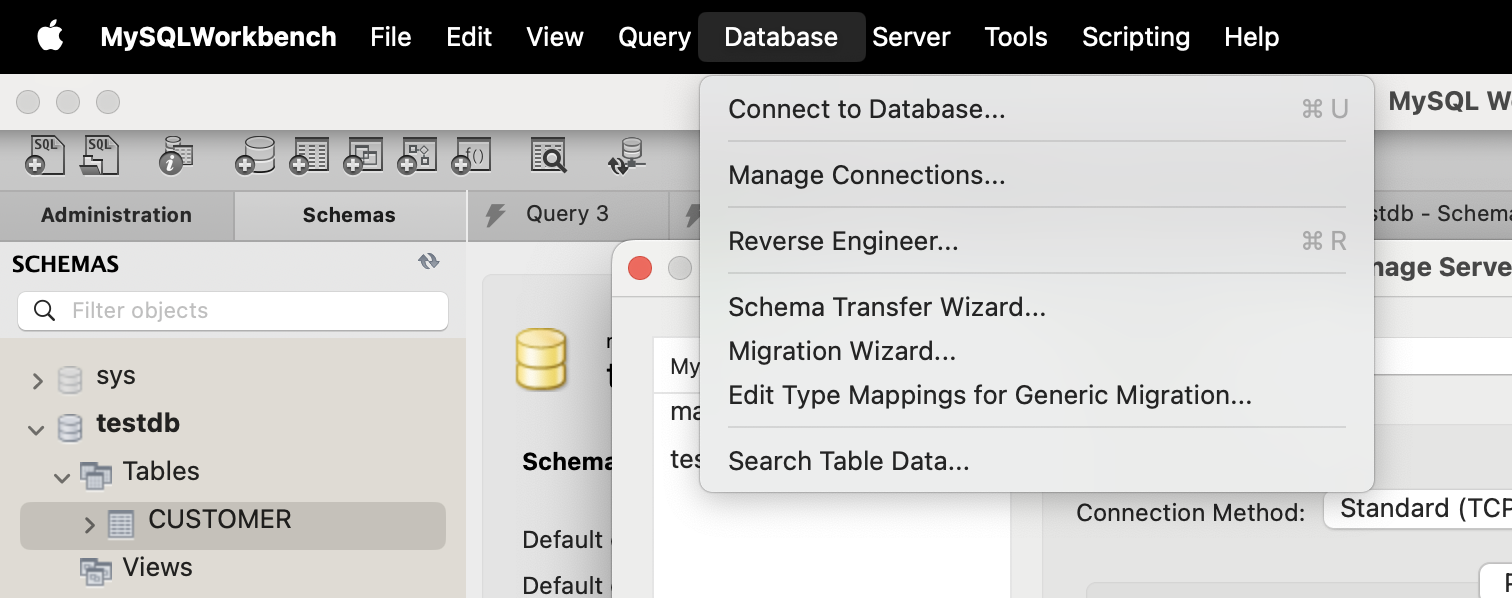Click into the Filter objects field
Screen dimensions: 1512x598
click(x=233, y=311)
